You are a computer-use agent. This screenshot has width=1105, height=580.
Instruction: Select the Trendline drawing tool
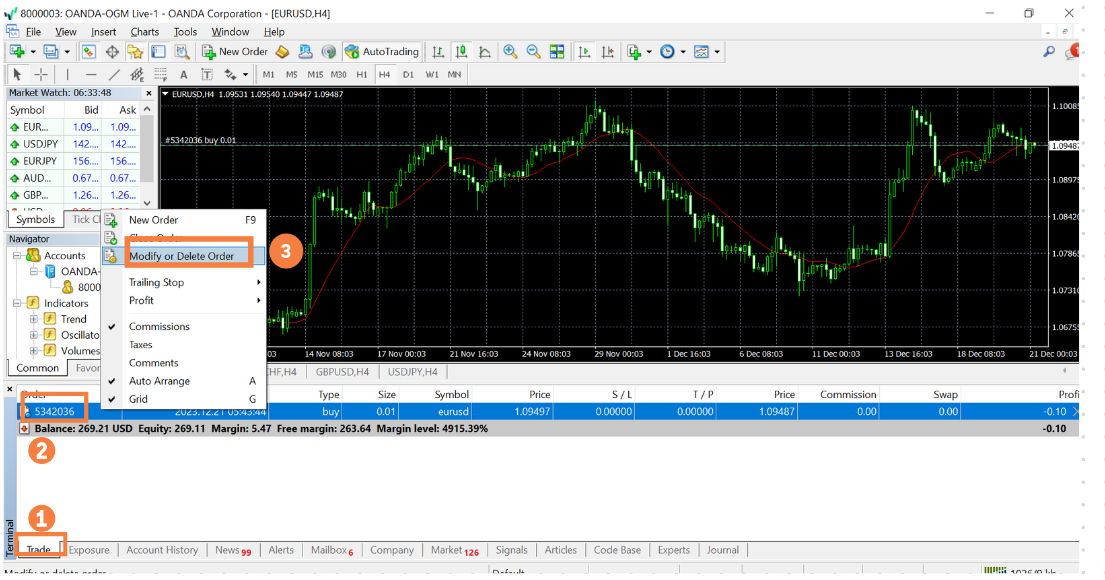tap(114, 75)
